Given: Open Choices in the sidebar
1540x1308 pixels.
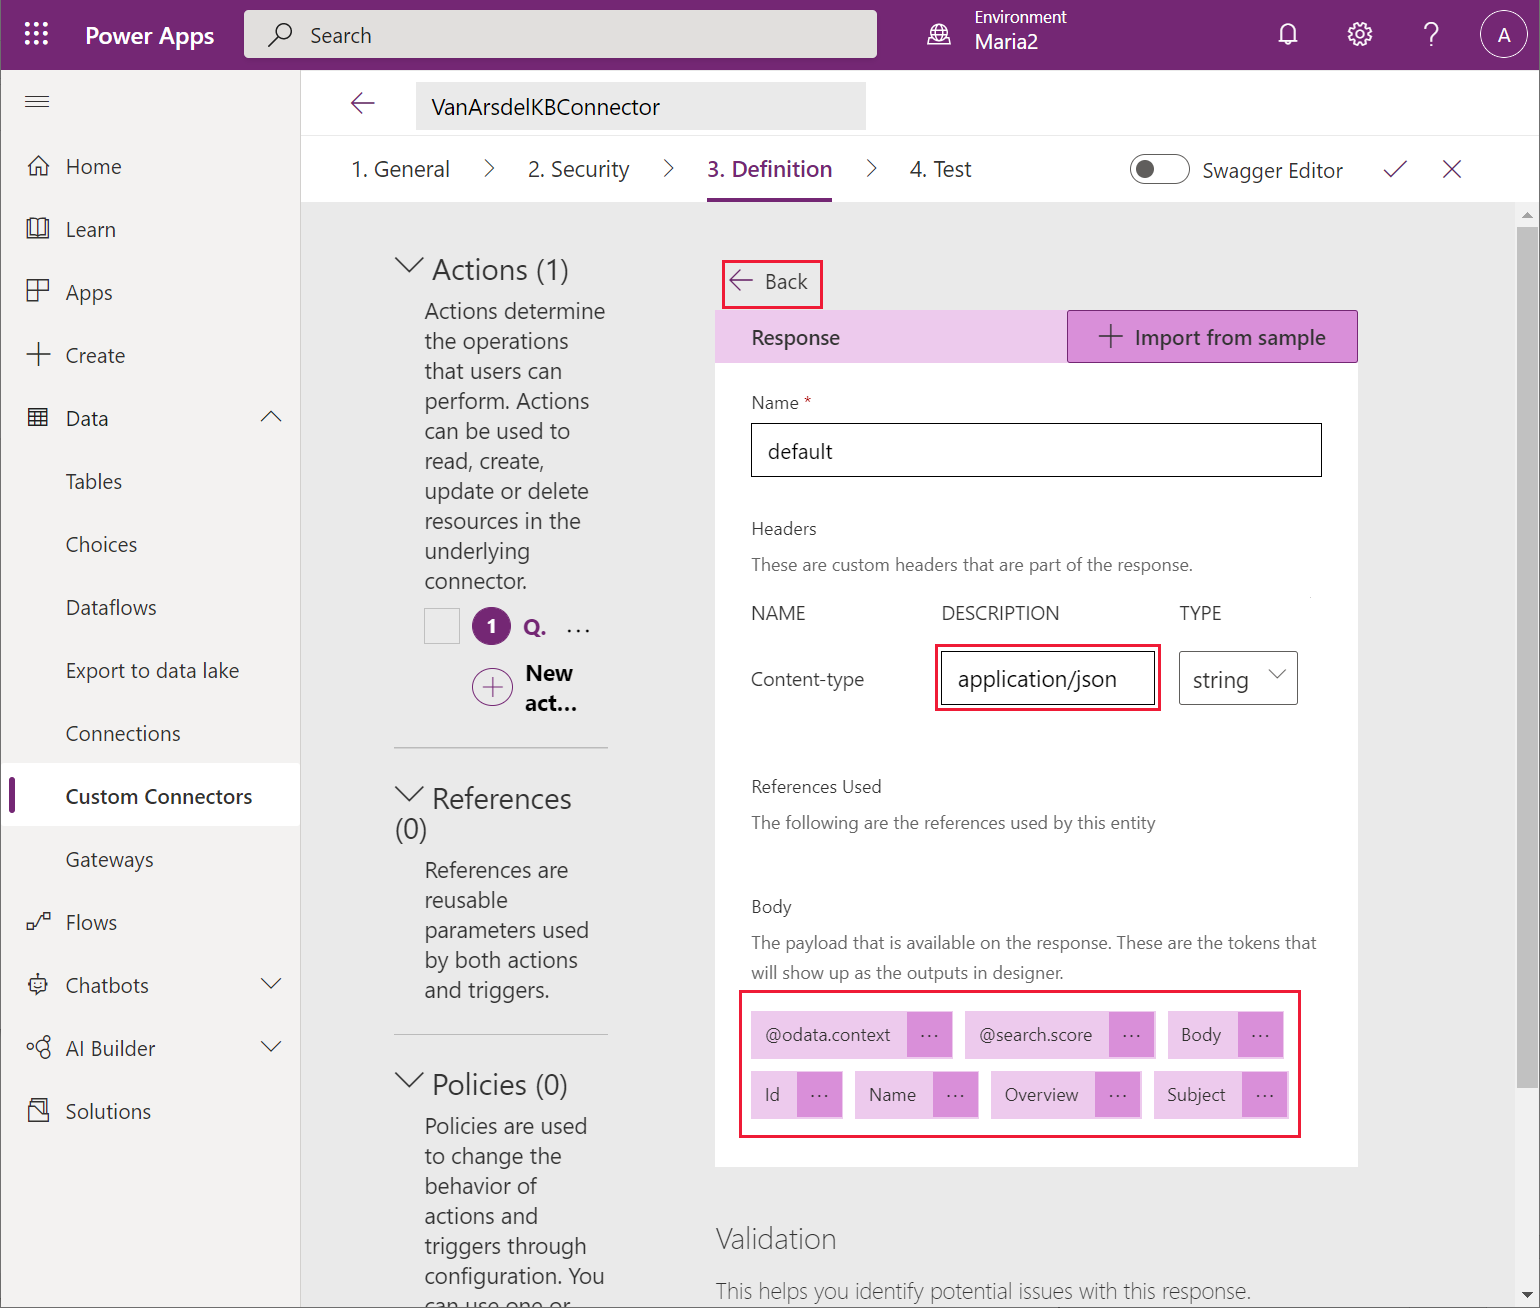Looking at the screenshot, I should [101, 544].
